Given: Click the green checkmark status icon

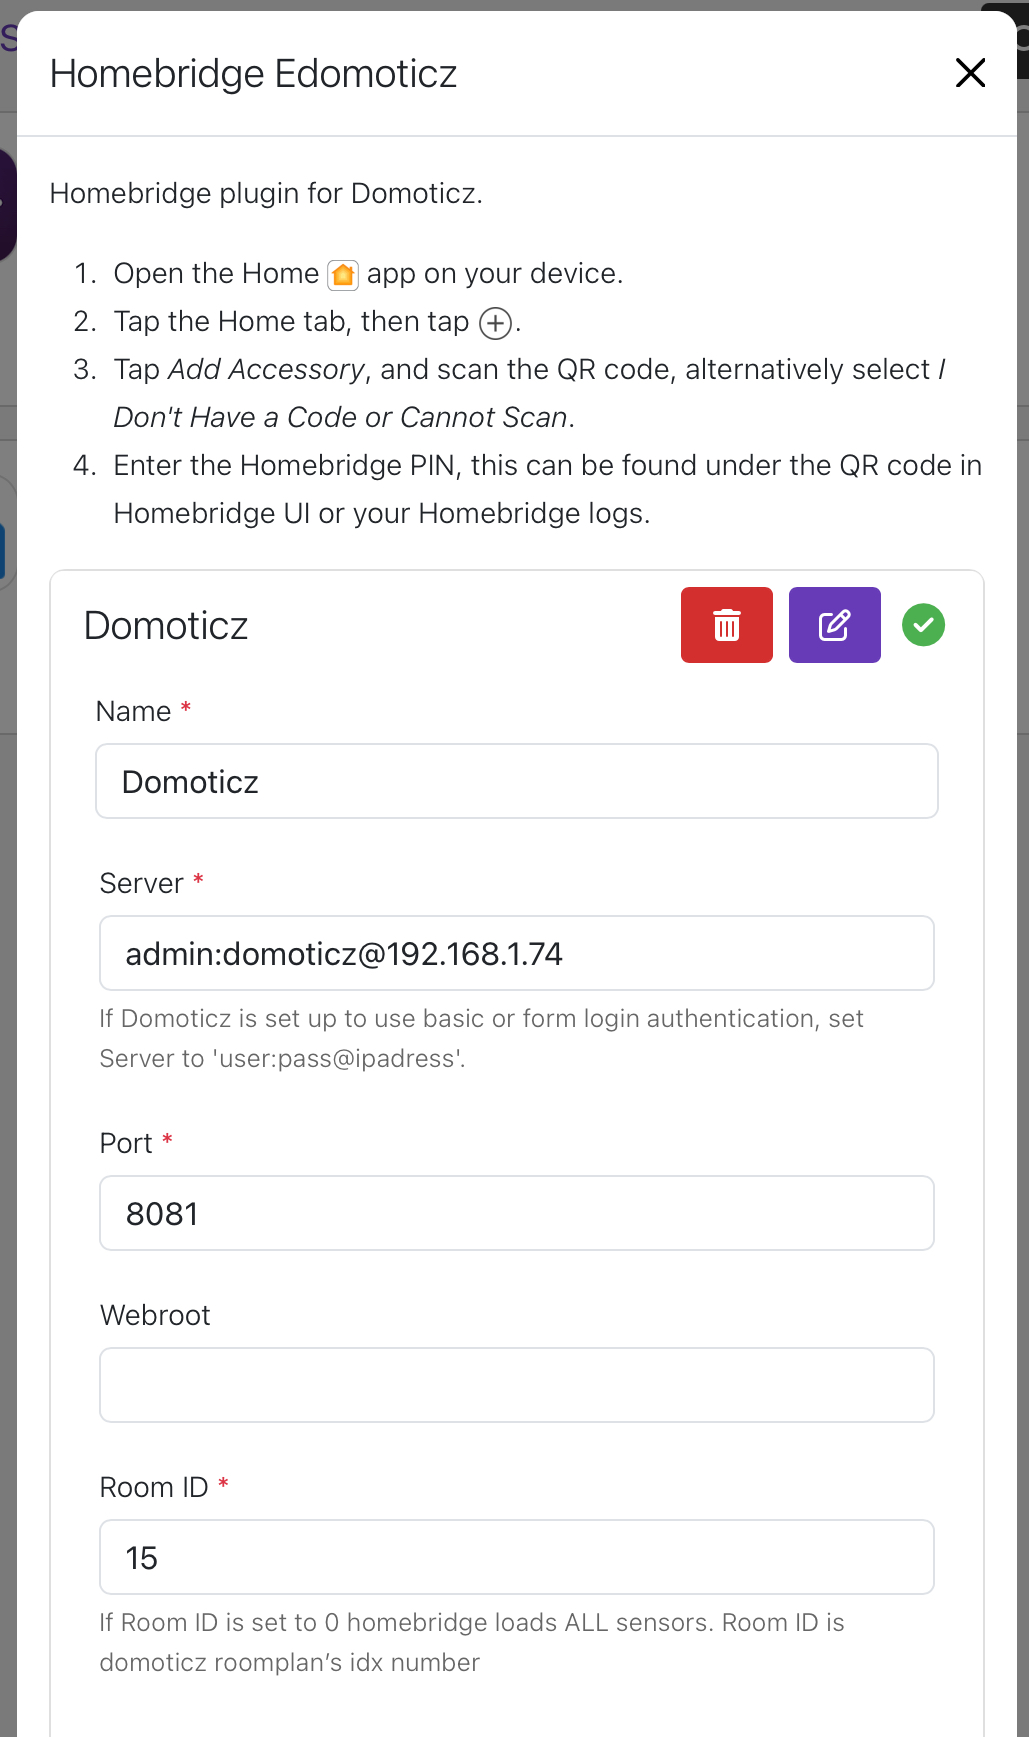Looking at the screenshot, I should point(923,625).
